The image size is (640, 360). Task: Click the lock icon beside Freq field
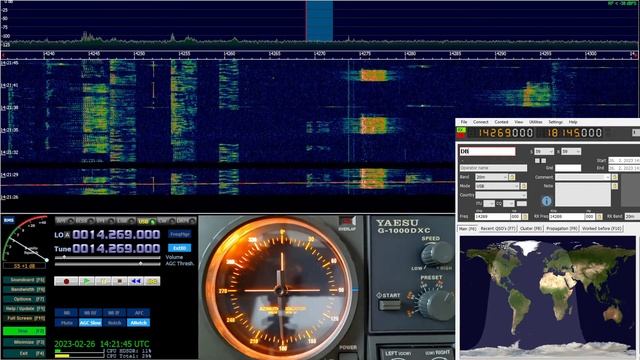pyautogui.click(x=525, y=216)
